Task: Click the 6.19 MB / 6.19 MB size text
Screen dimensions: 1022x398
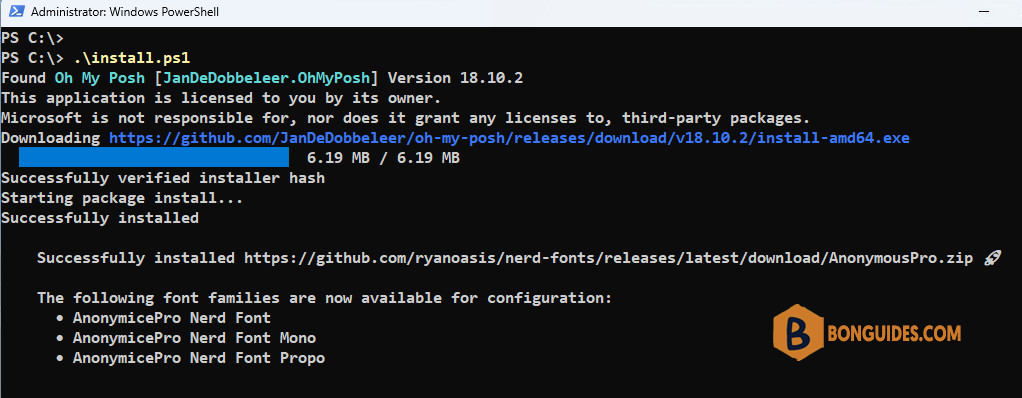Action: click(x=383, y=158)
